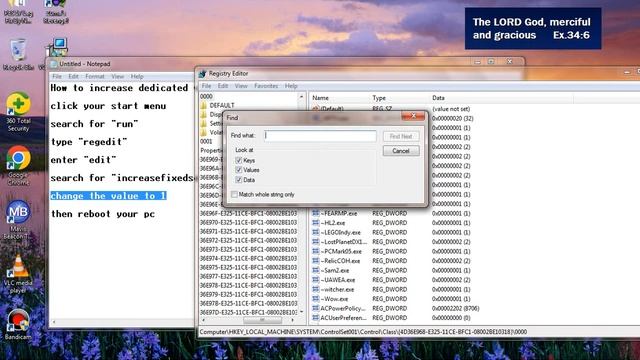The height and width of the screenshot is (360, 640).
Task: Select tree key 36E977-E325-11CE-BFC1
Action: click(248, 276)
